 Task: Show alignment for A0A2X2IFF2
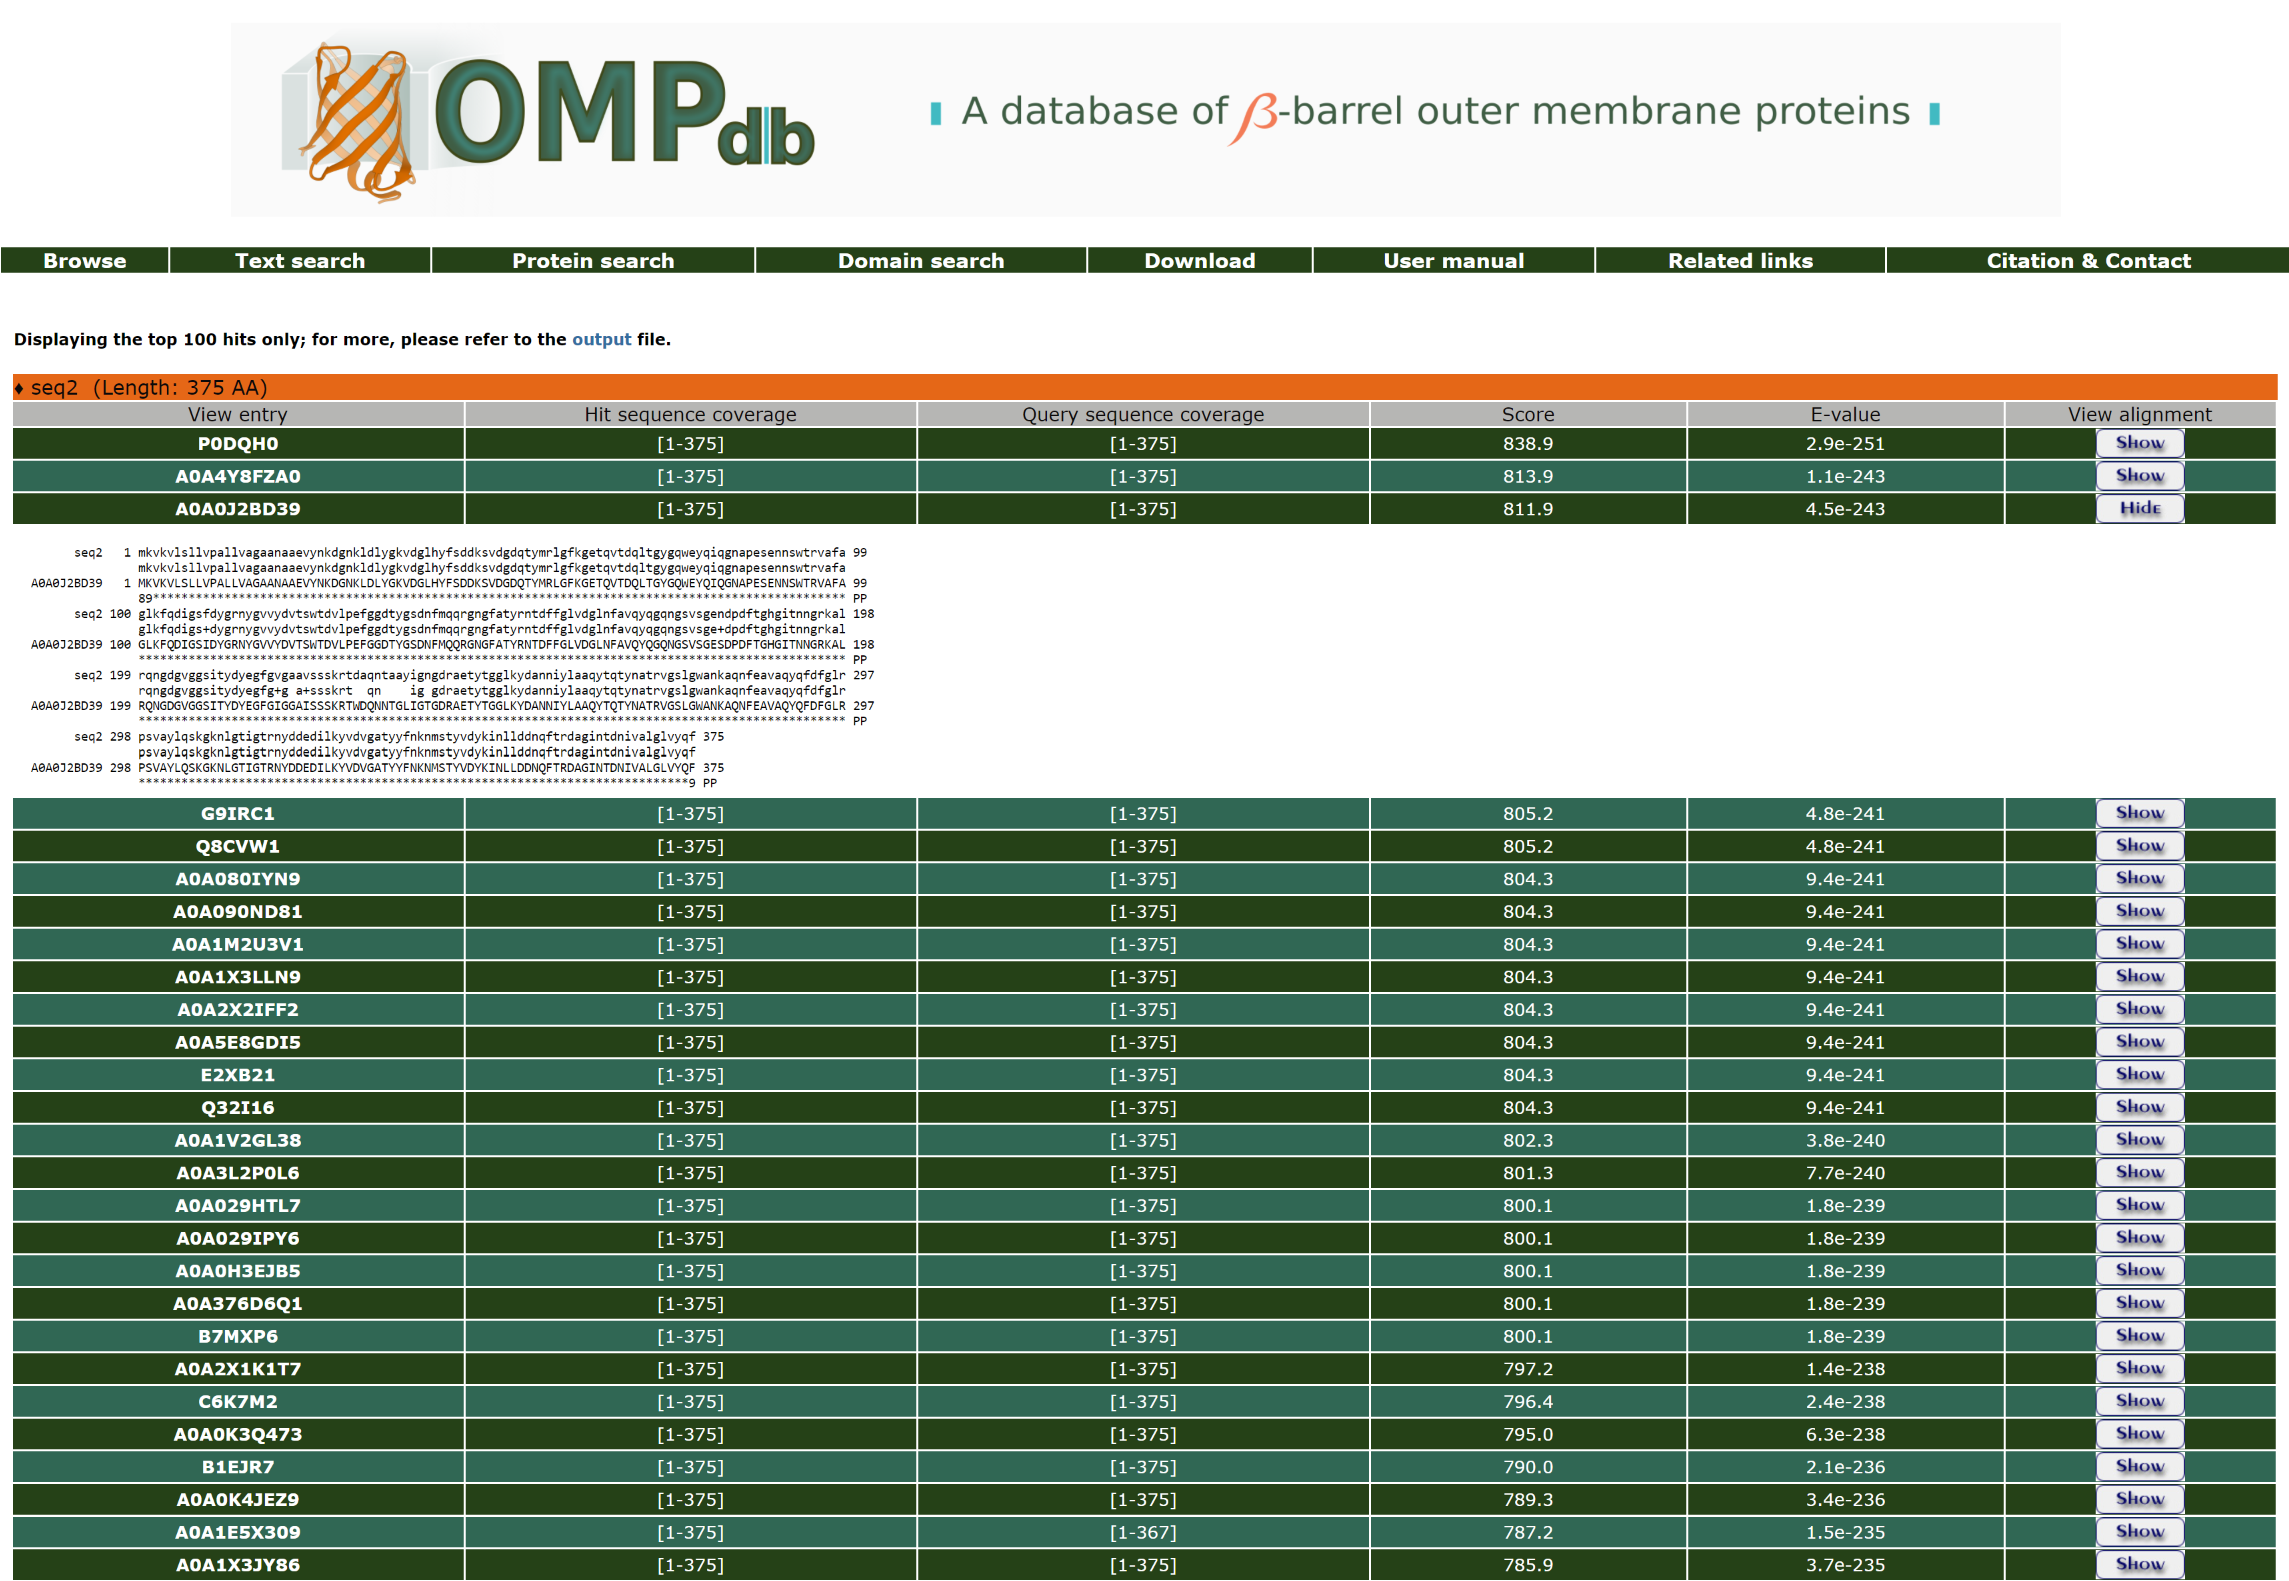[2140, 1009]
